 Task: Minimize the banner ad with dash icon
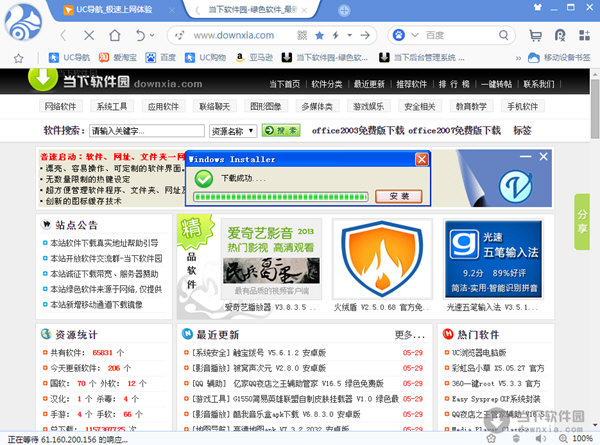[x=525, y=156]
